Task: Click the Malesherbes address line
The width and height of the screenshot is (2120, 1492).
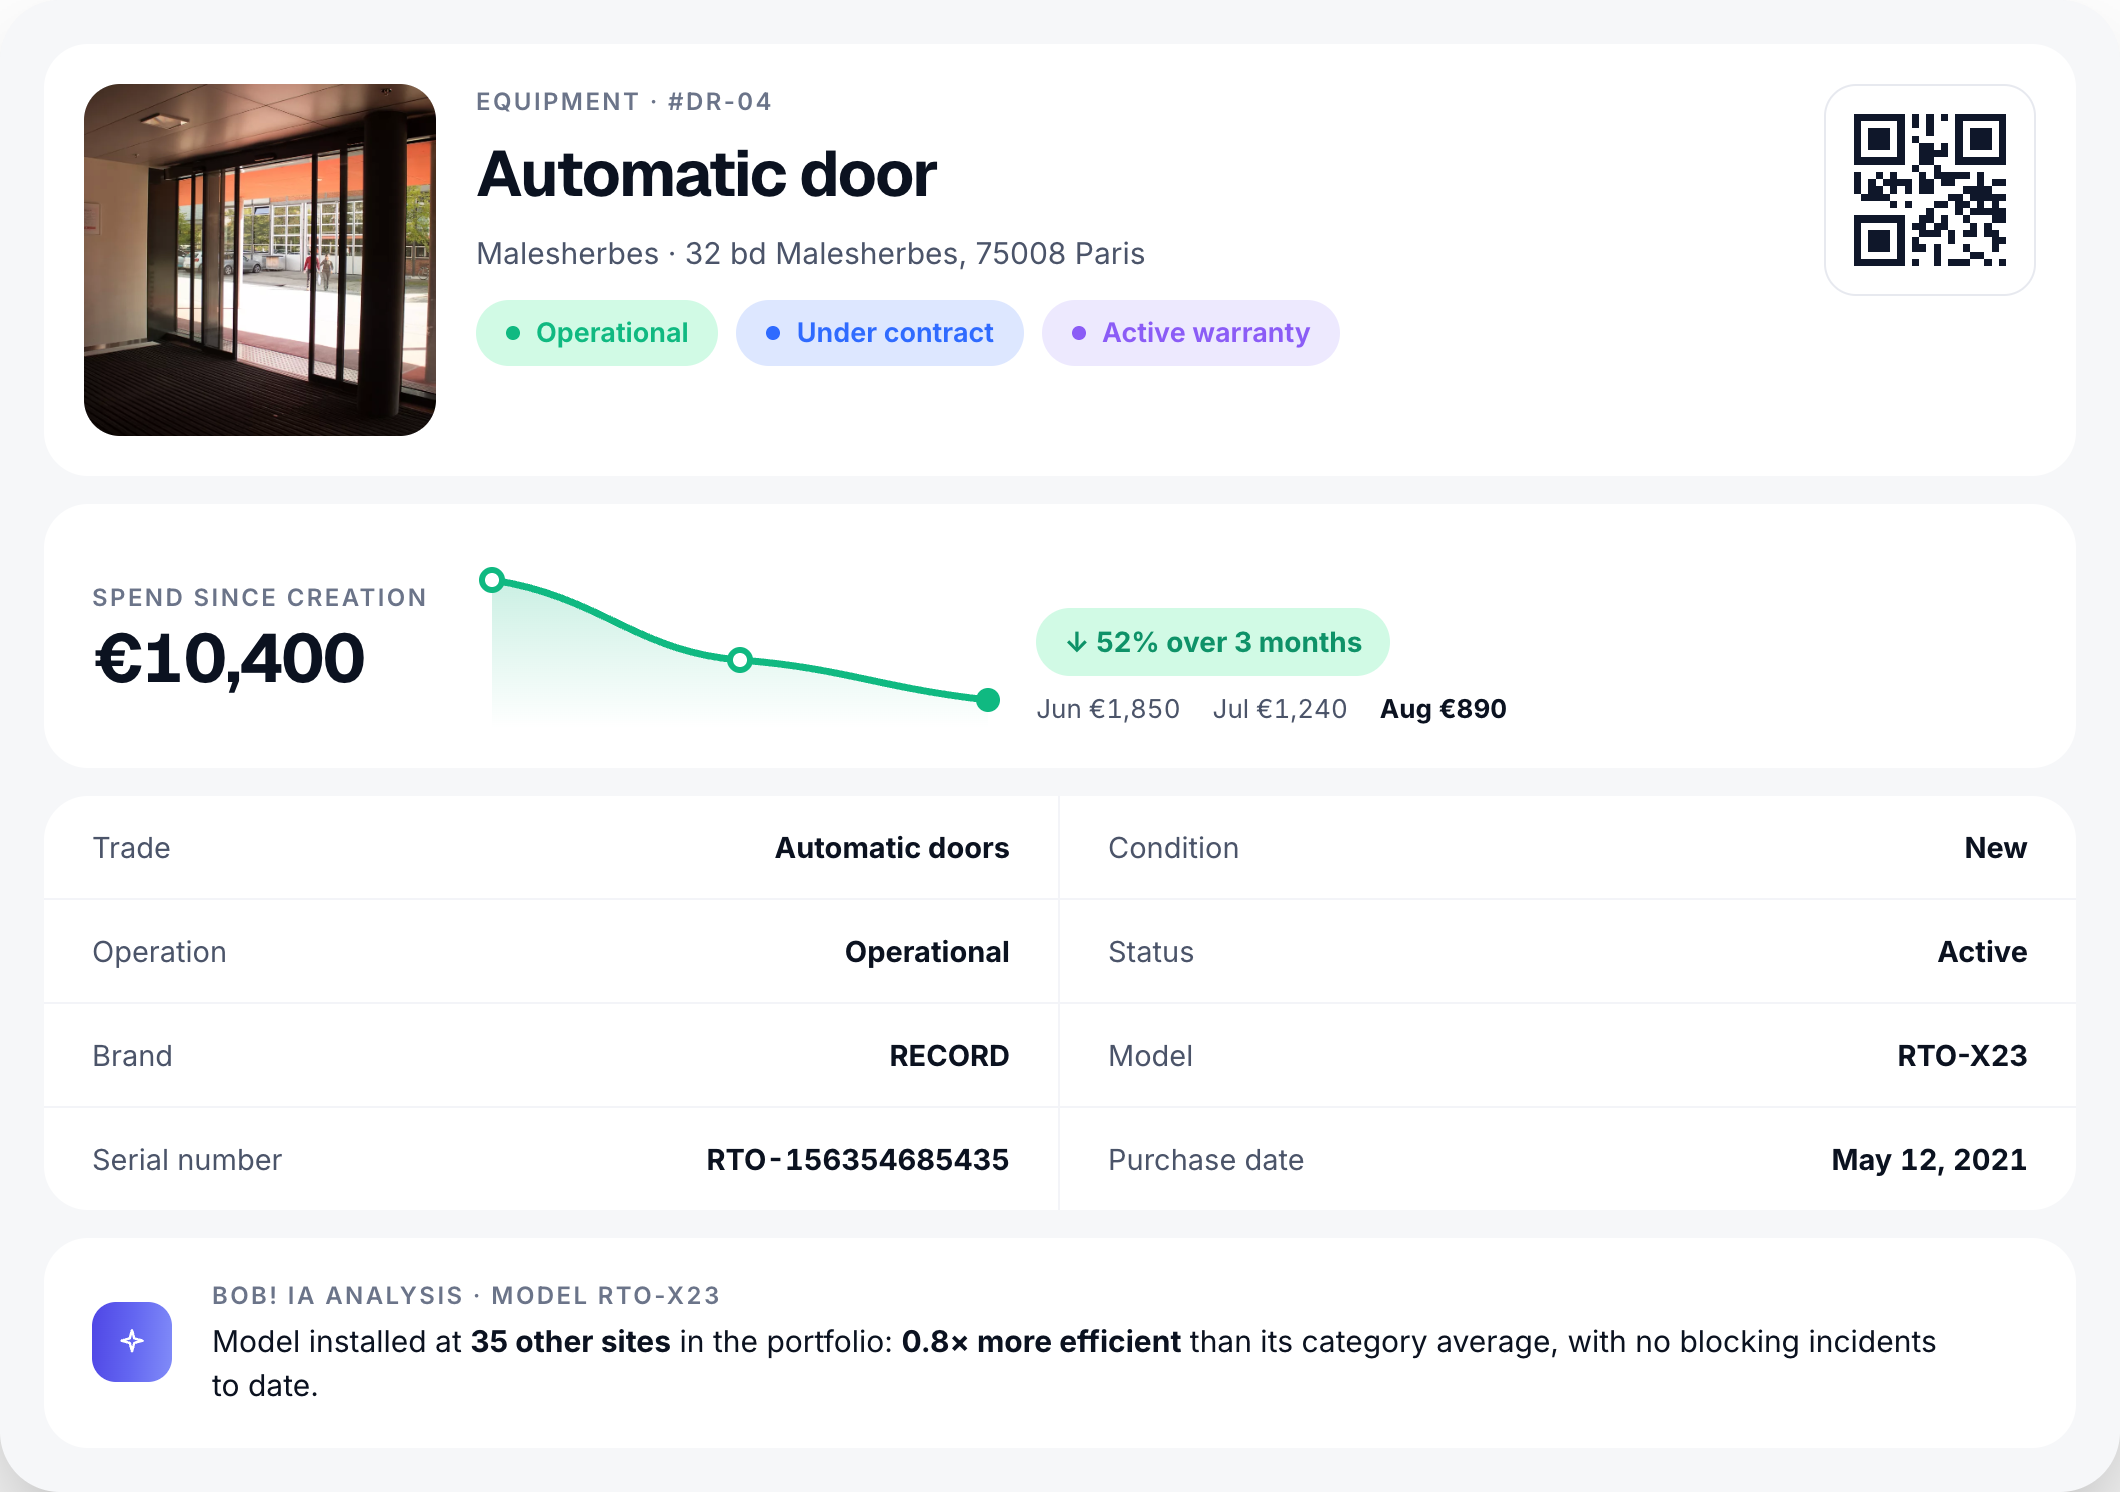Action: (x=810, y=254)
